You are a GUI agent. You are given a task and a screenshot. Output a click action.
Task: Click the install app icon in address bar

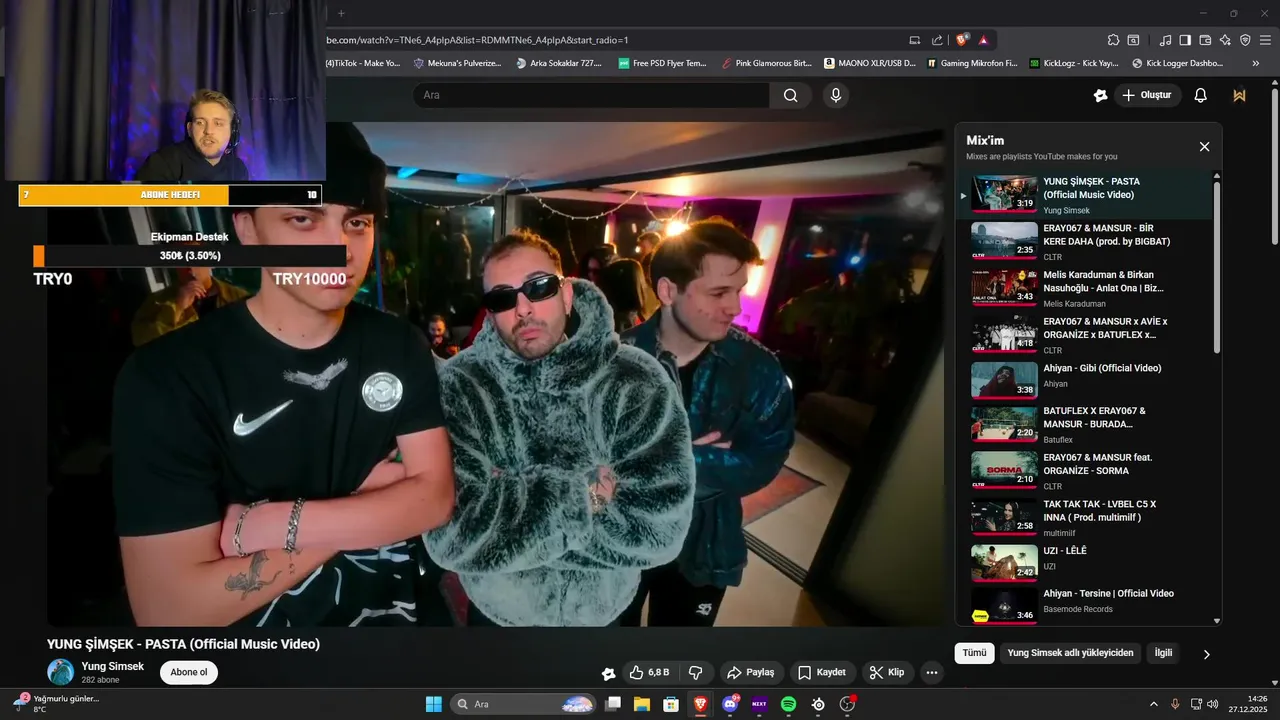(x=914, y=40)
